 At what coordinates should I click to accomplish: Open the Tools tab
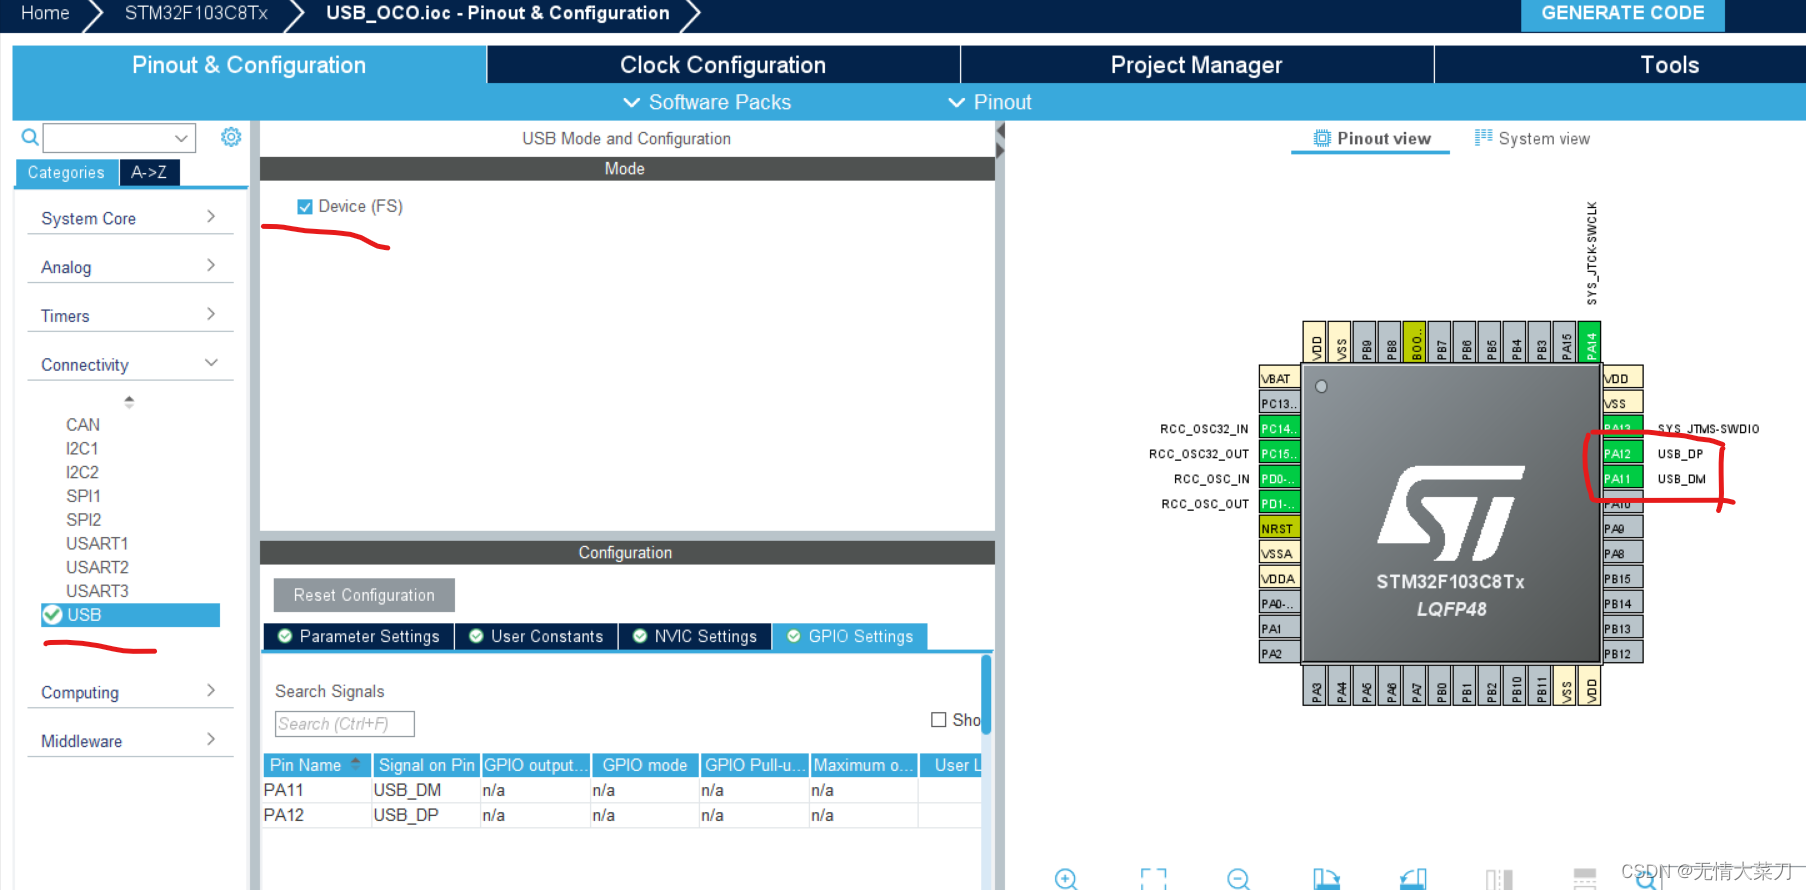1669,65
